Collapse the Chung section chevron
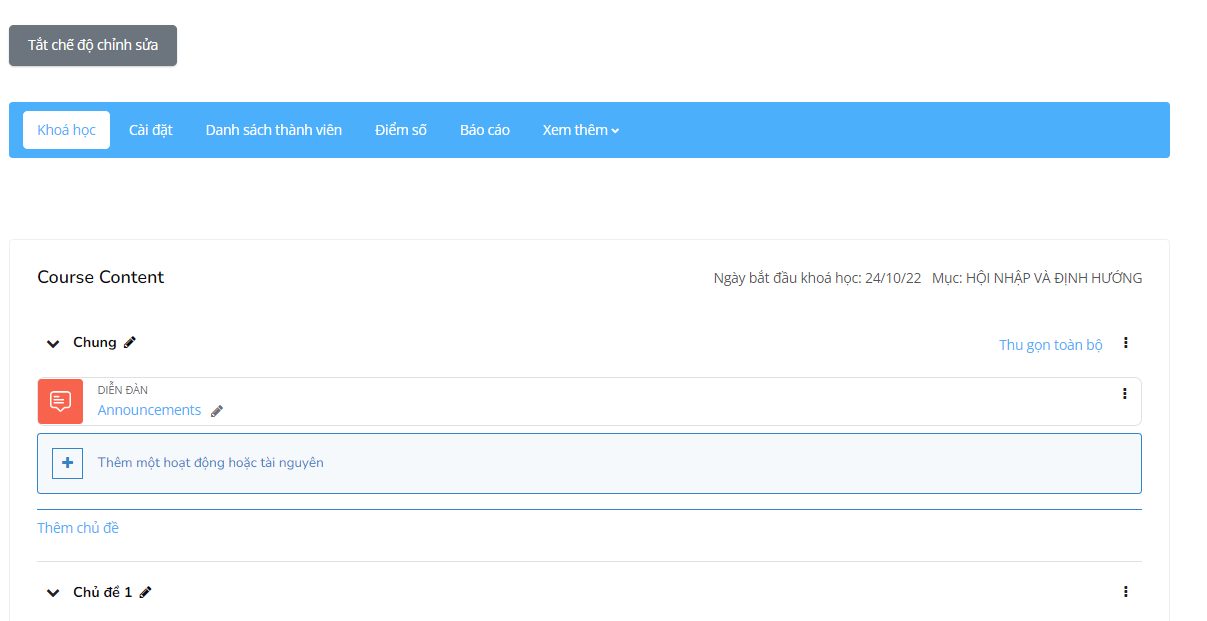Viewport: 1207px width, 621px height. 53,343
